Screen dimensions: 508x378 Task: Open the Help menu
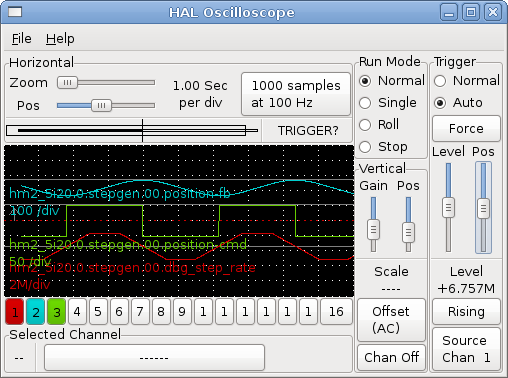coord(60,39)
